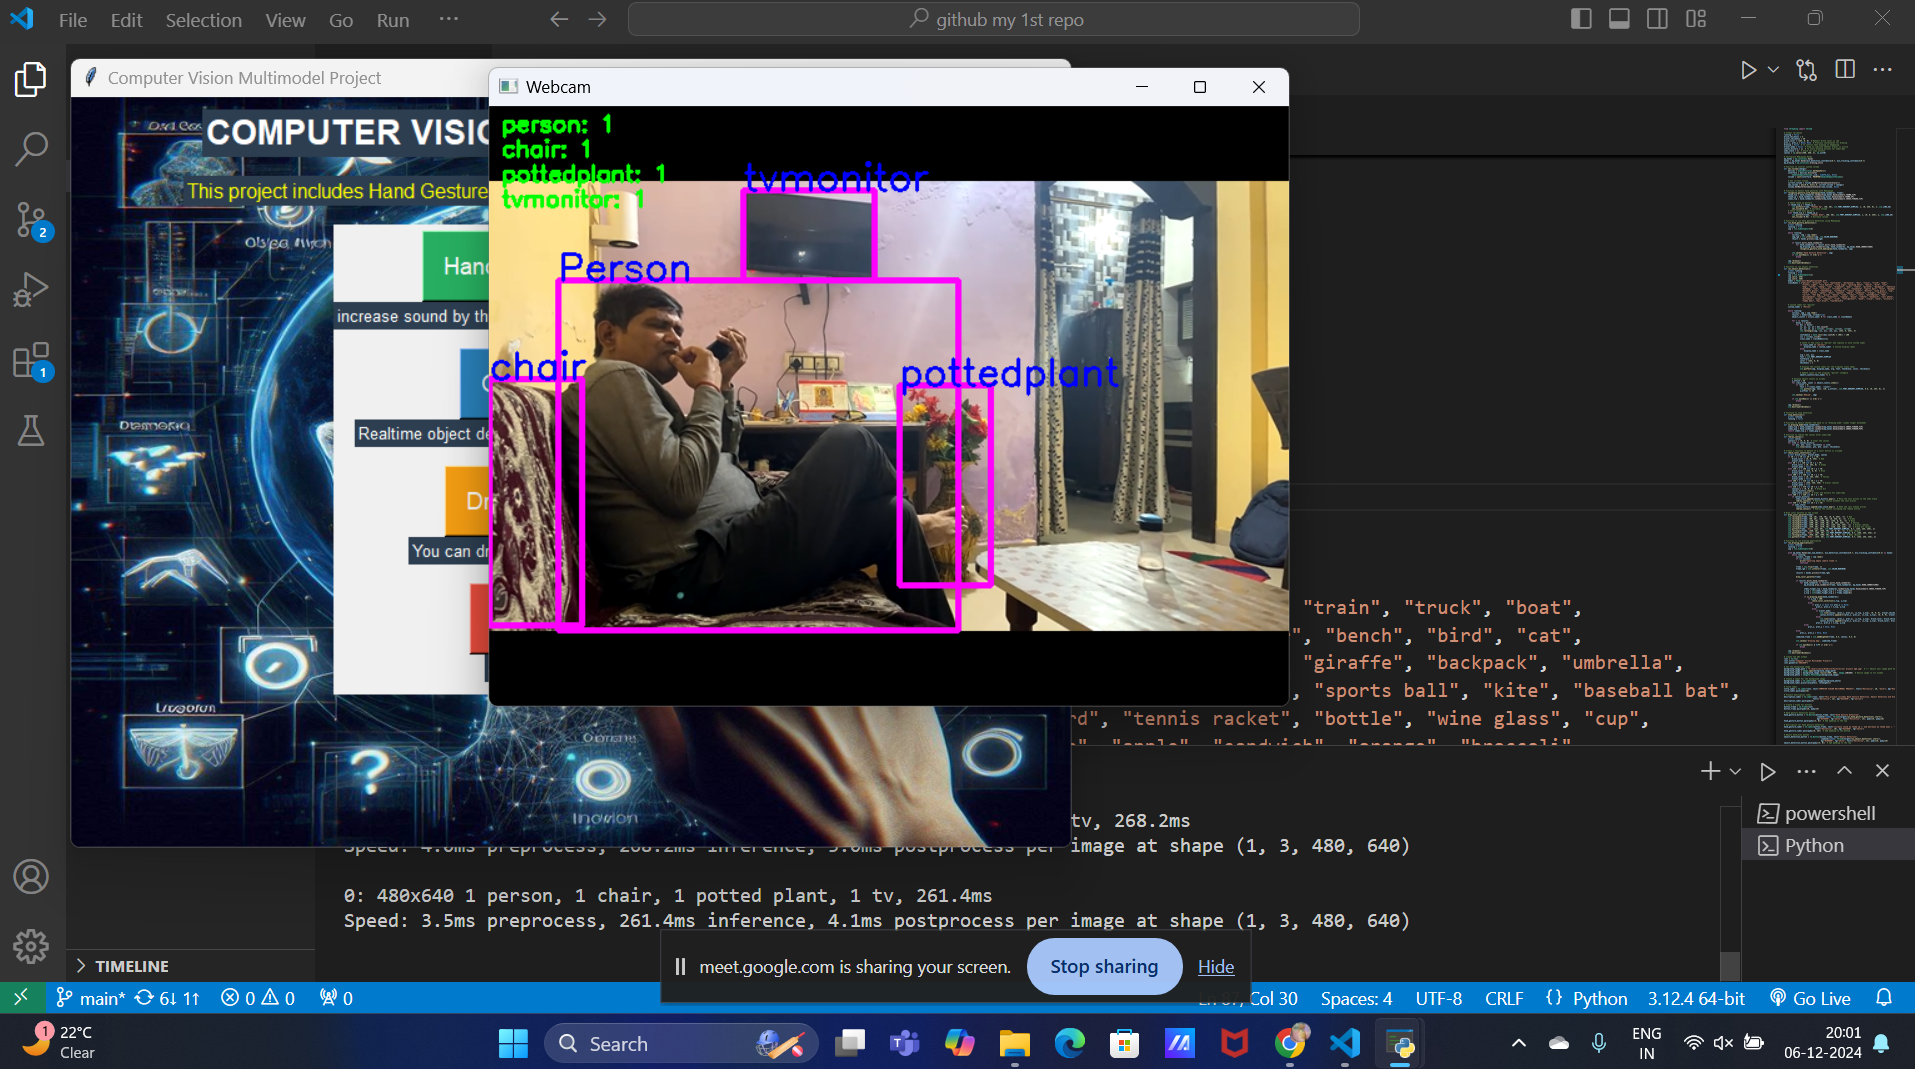Open Accounts icon in activity bar
The height and width of the screenshot is (1069, 1915).
click(31, 877)
